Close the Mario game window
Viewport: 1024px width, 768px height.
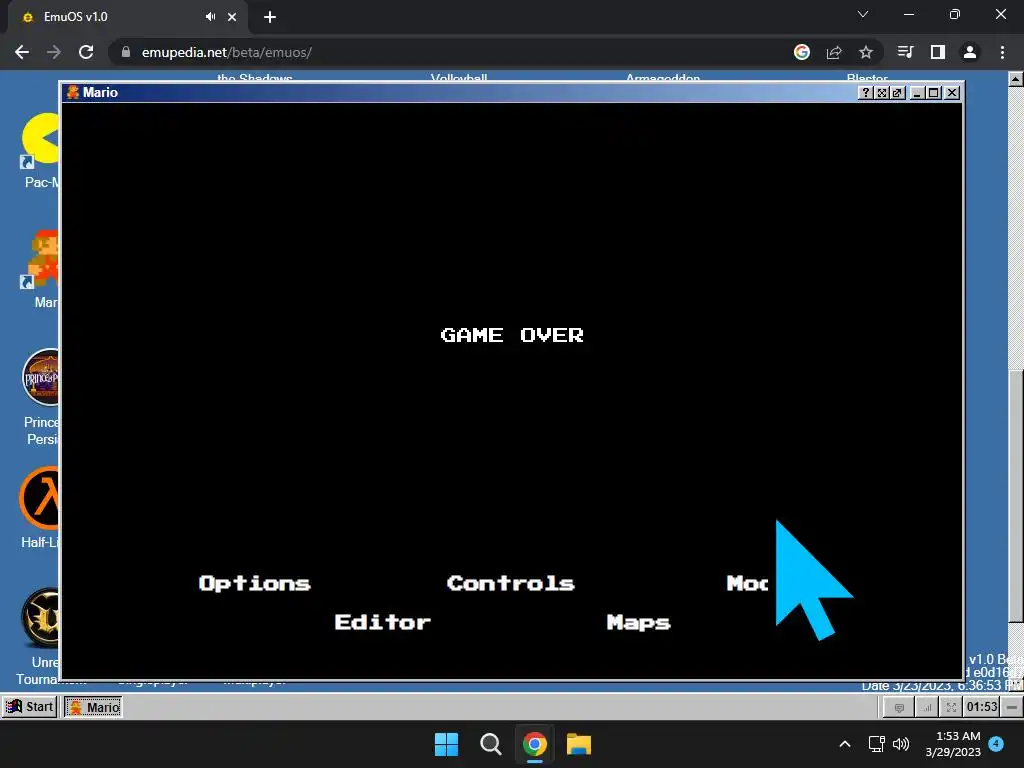pyautogui.click(x=952, y=93)
